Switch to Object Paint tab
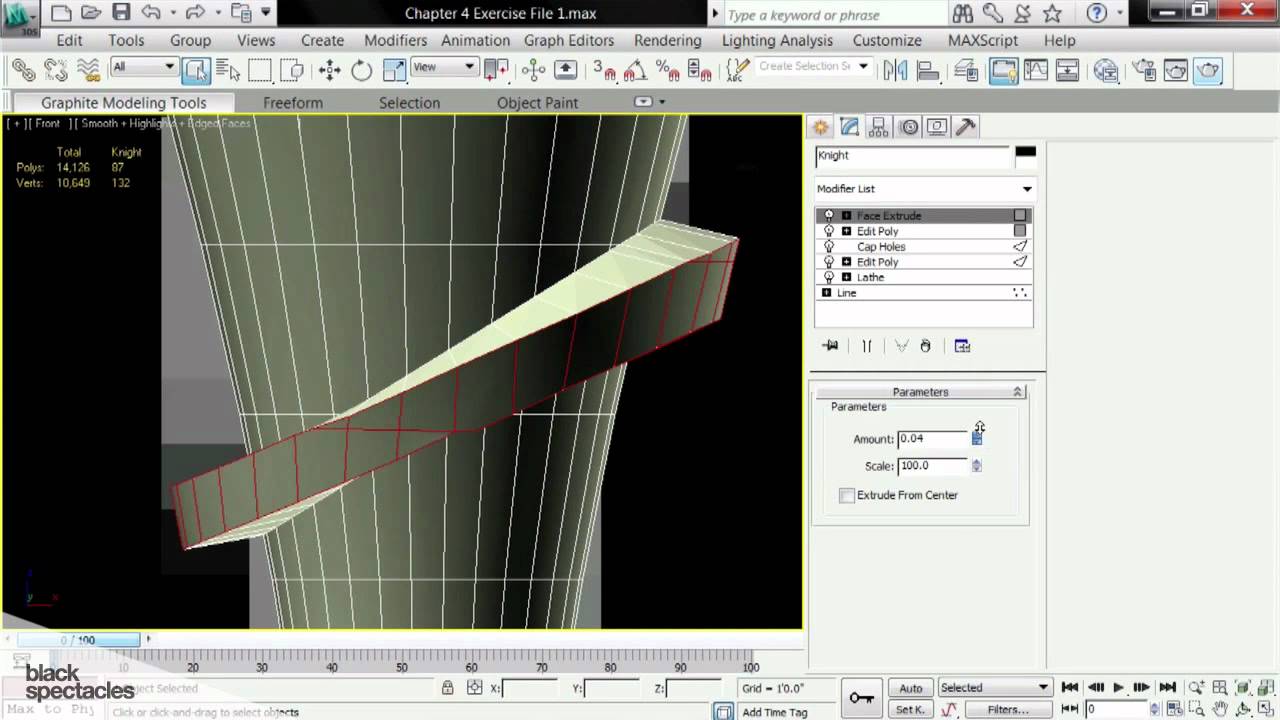 point(537,103)
